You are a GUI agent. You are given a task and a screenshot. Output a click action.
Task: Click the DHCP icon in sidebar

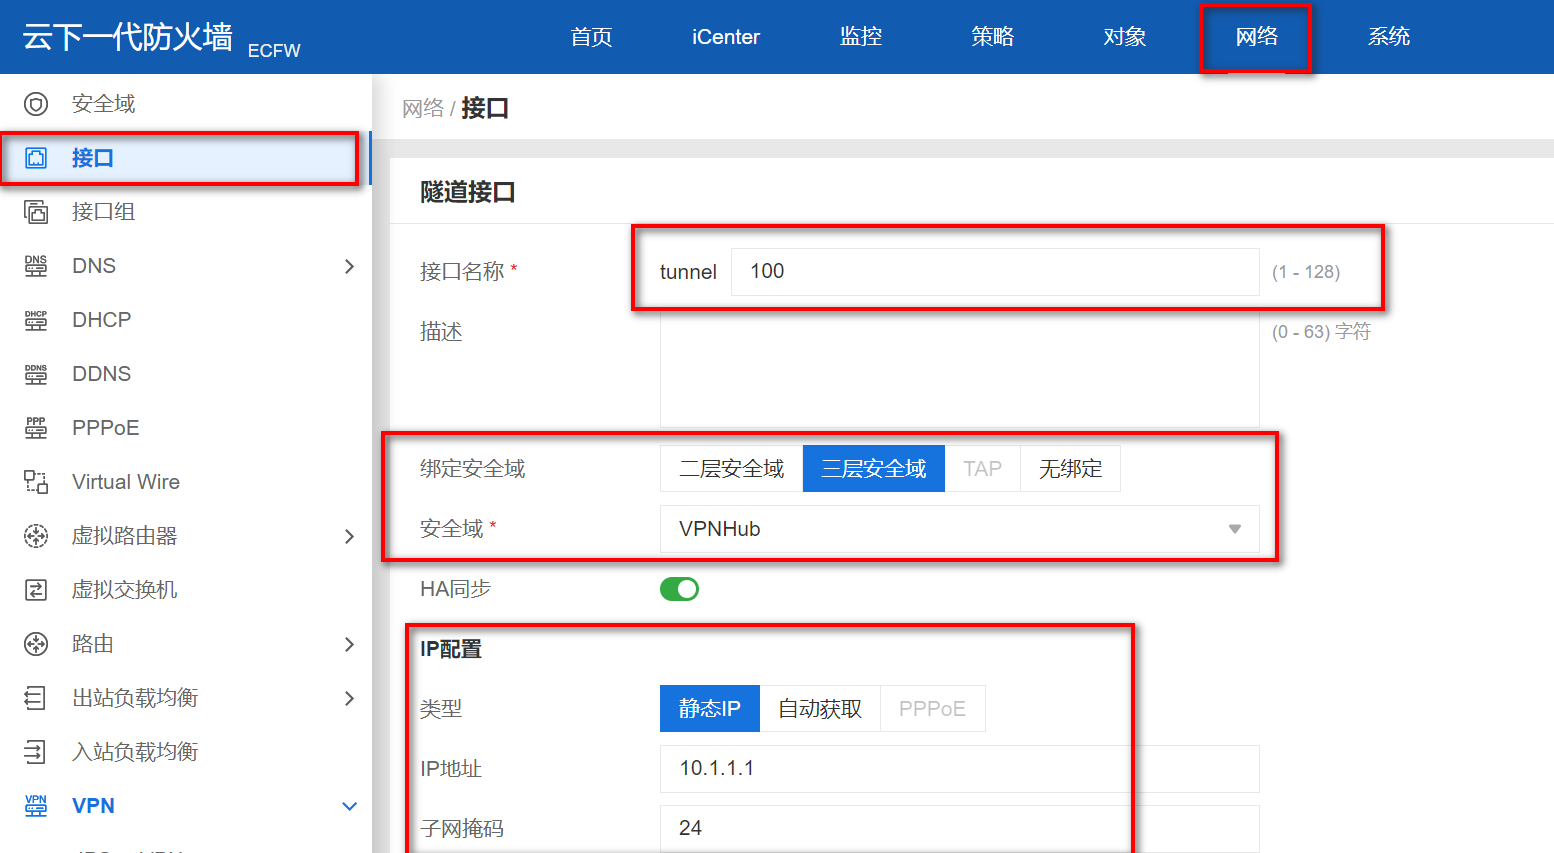click(x=36, y=320)
